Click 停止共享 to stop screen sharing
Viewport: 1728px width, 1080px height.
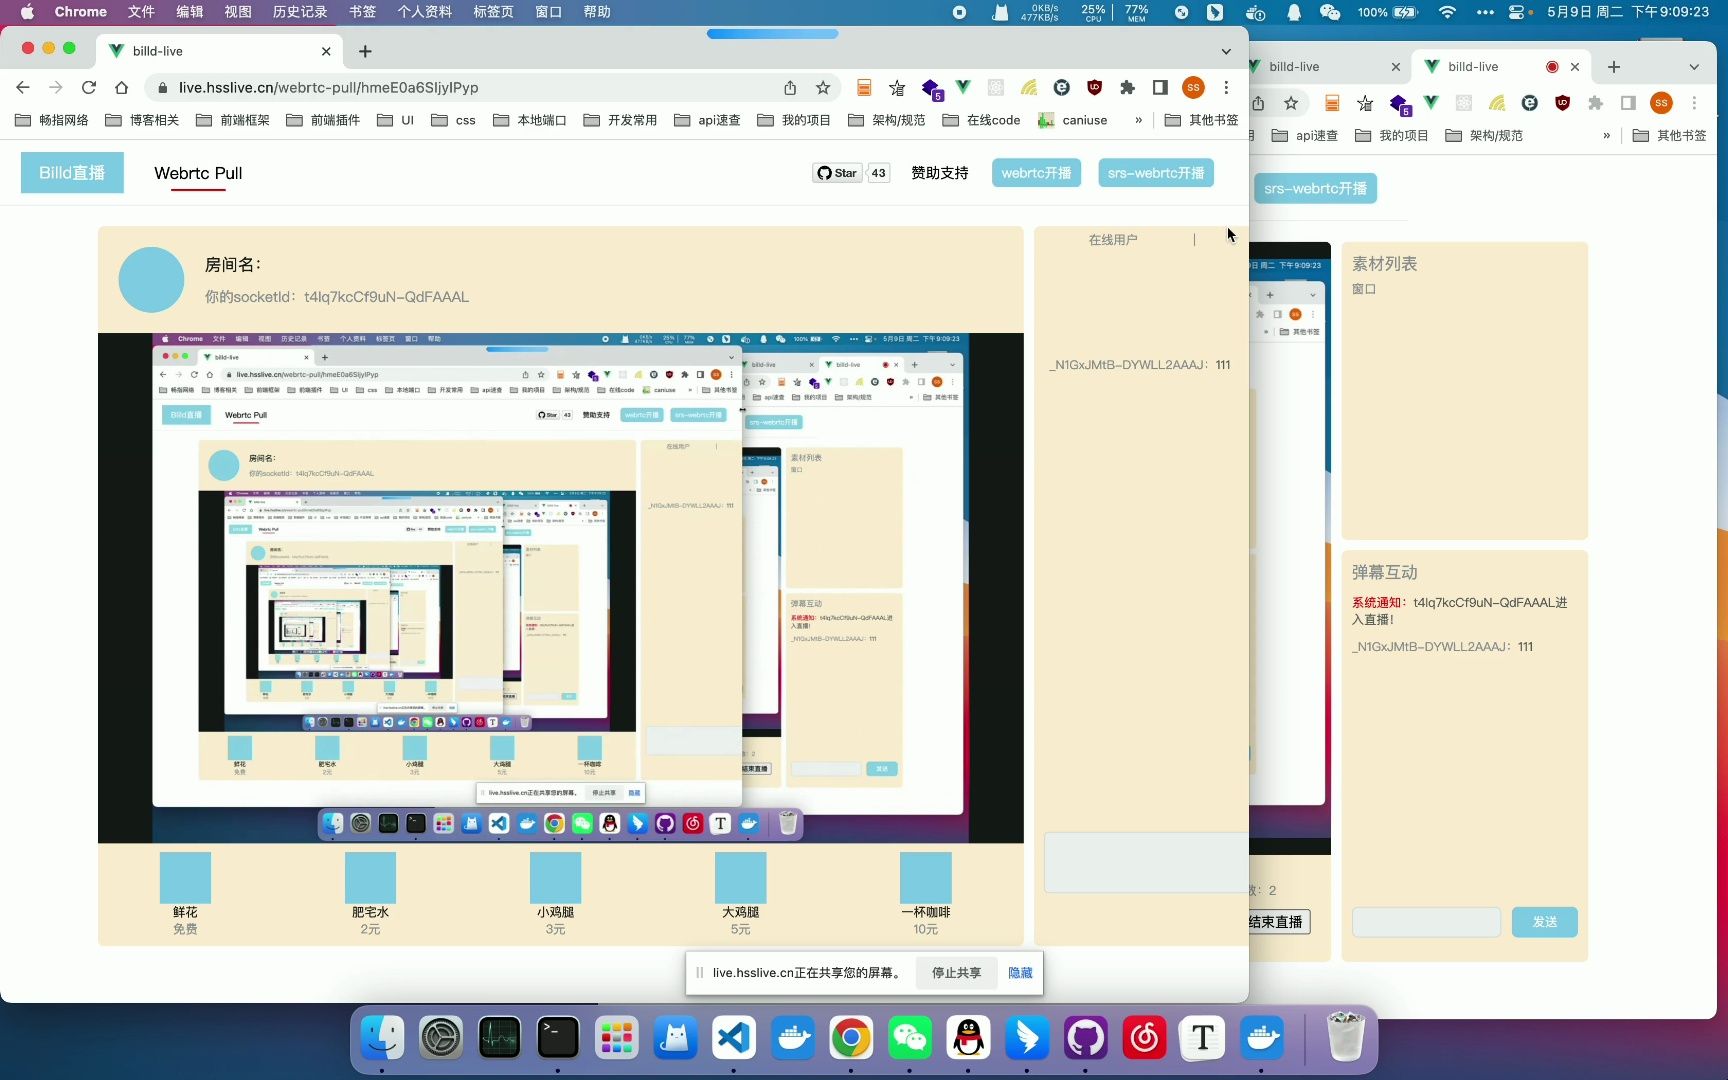(x=957, y=973)
